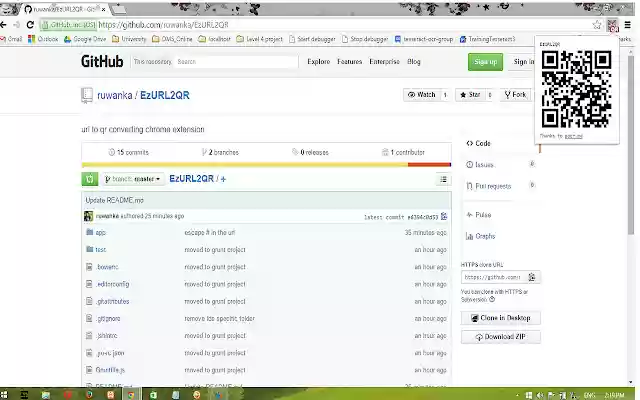Click the plus icon to create new file
The width and height of the screenshot is (640, 400).
click(x=223, y=179)
